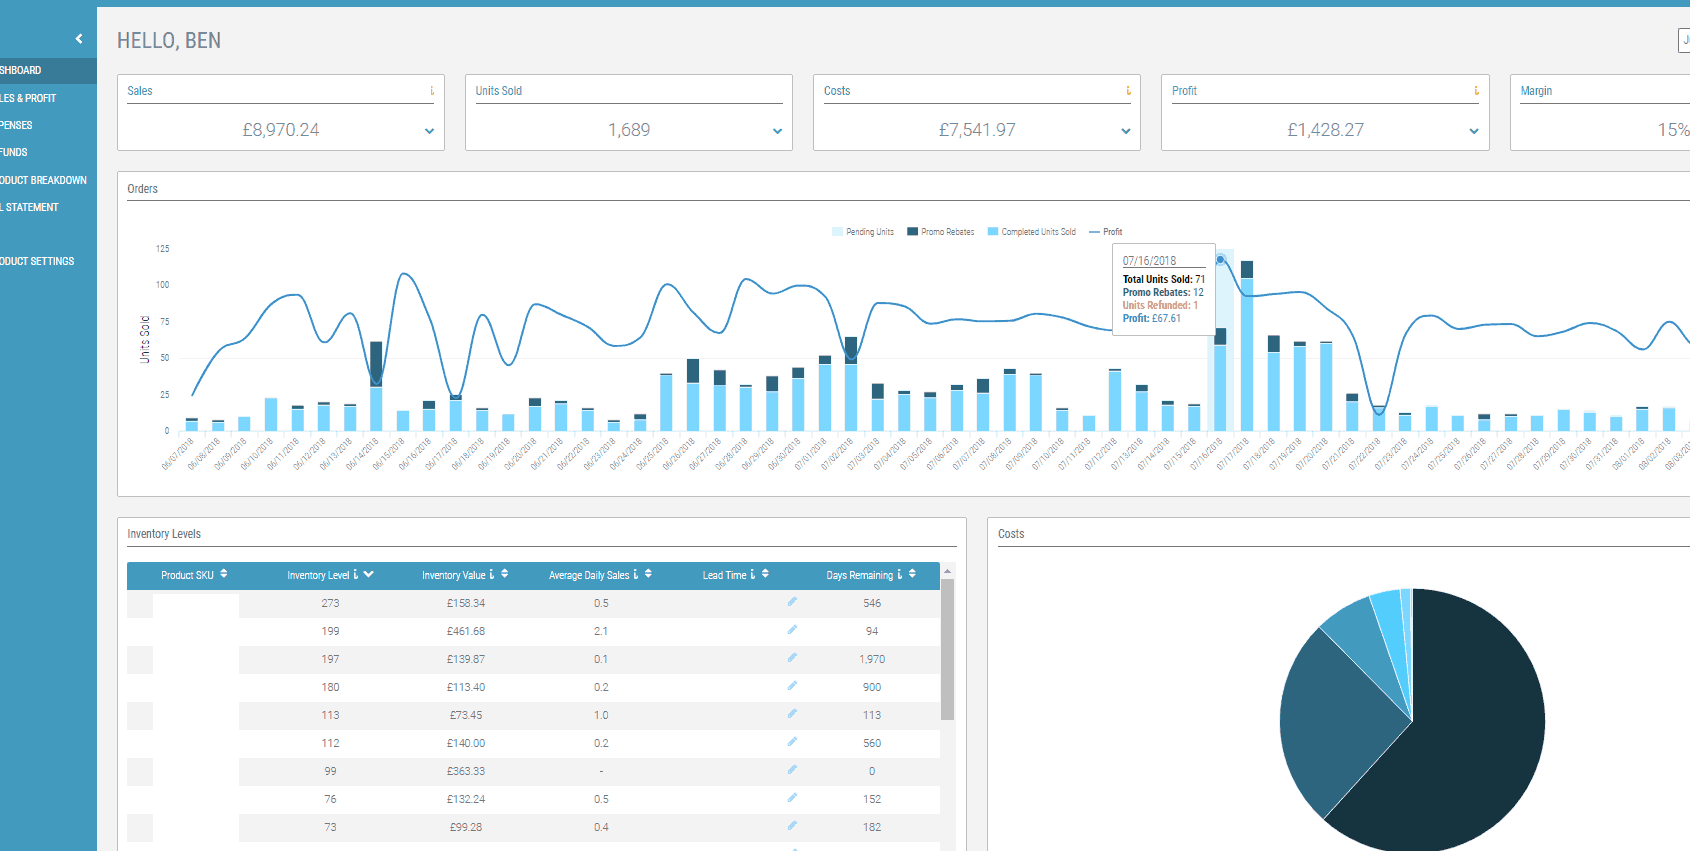Screen dimensions: 1690x851
Task: Sort table by Lead Time arrows
Action: coord(765,574)
